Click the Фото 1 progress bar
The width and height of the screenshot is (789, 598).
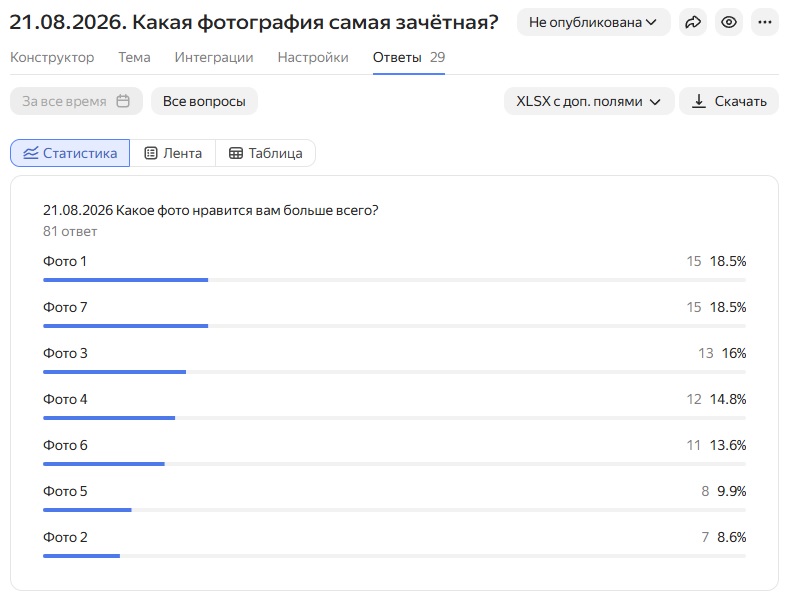[x=394, y=280]
